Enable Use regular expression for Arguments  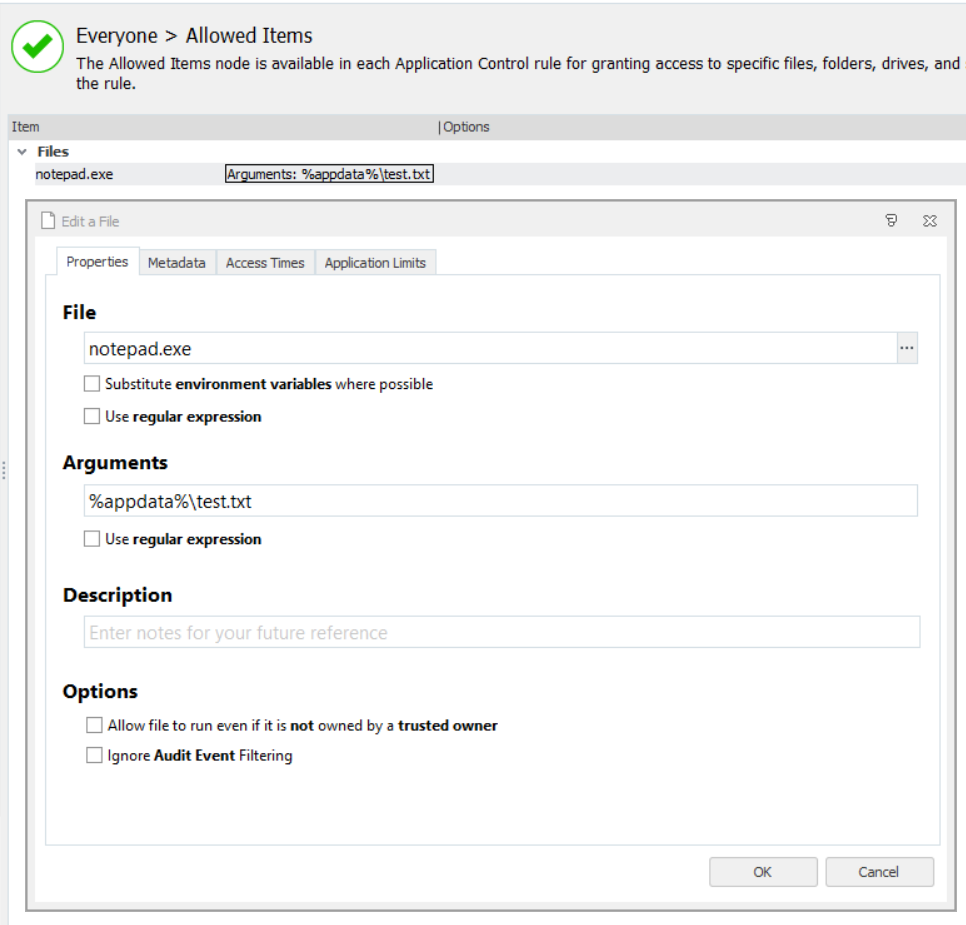tap(91, 539)
